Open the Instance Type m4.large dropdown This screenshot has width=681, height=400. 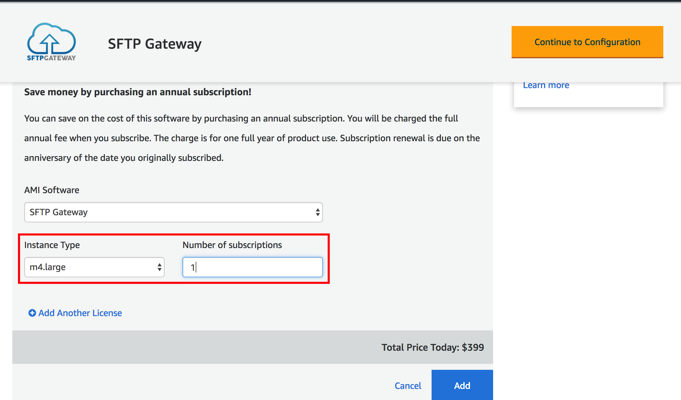(x=94, y=267)
